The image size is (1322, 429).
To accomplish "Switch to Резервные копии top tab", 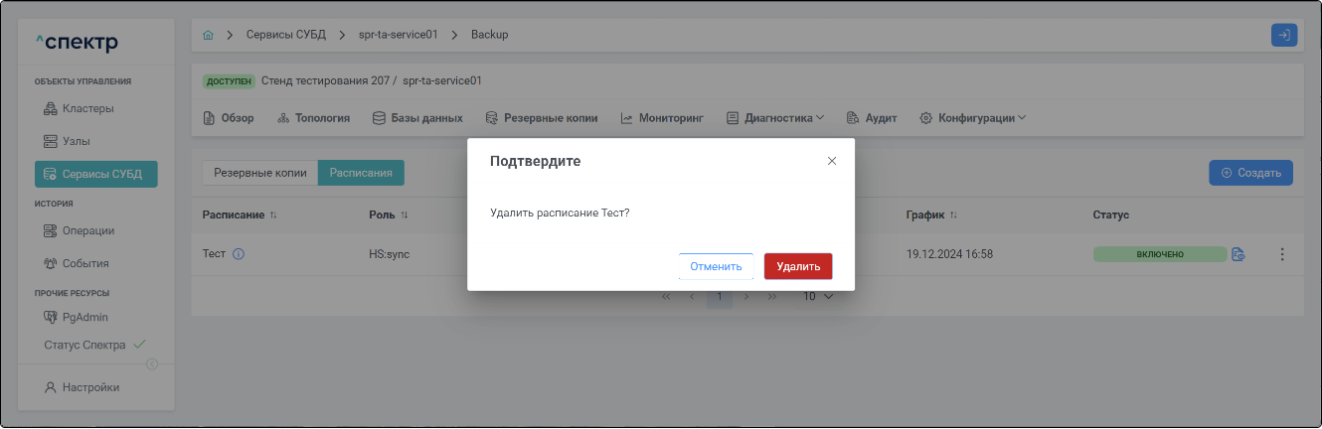I will (541, 118).
